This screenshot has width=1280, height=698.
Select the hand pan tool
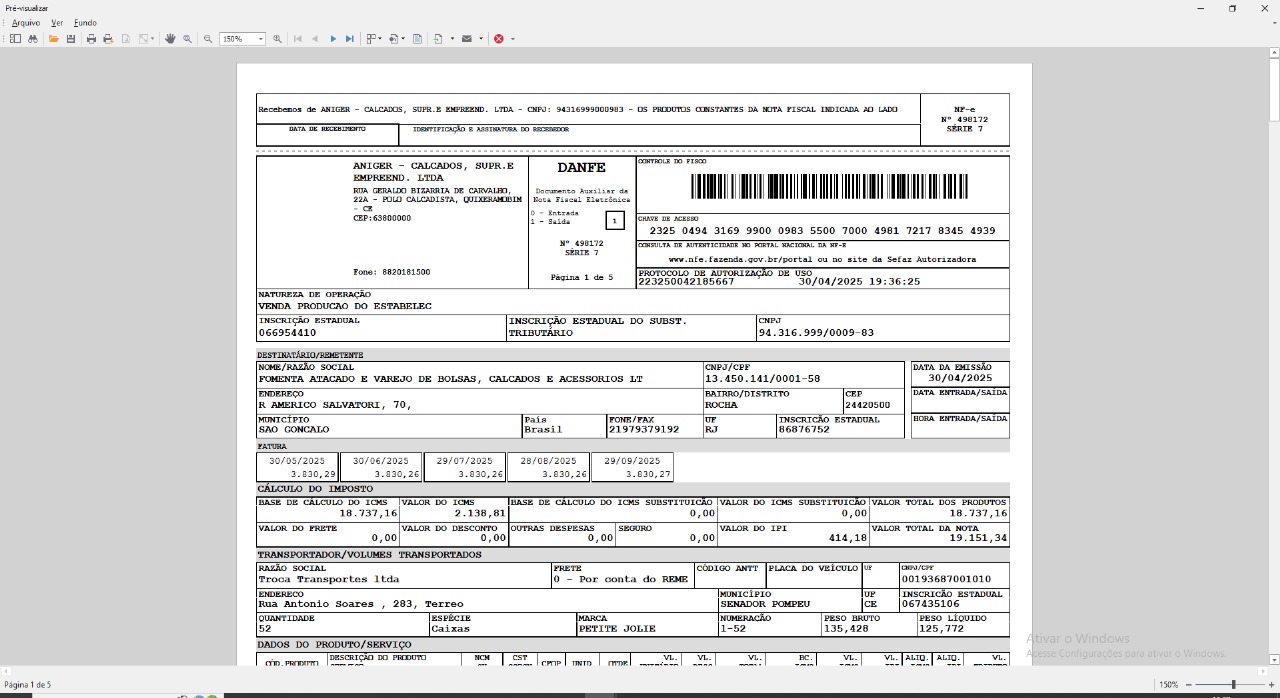(x=170, y=39)
